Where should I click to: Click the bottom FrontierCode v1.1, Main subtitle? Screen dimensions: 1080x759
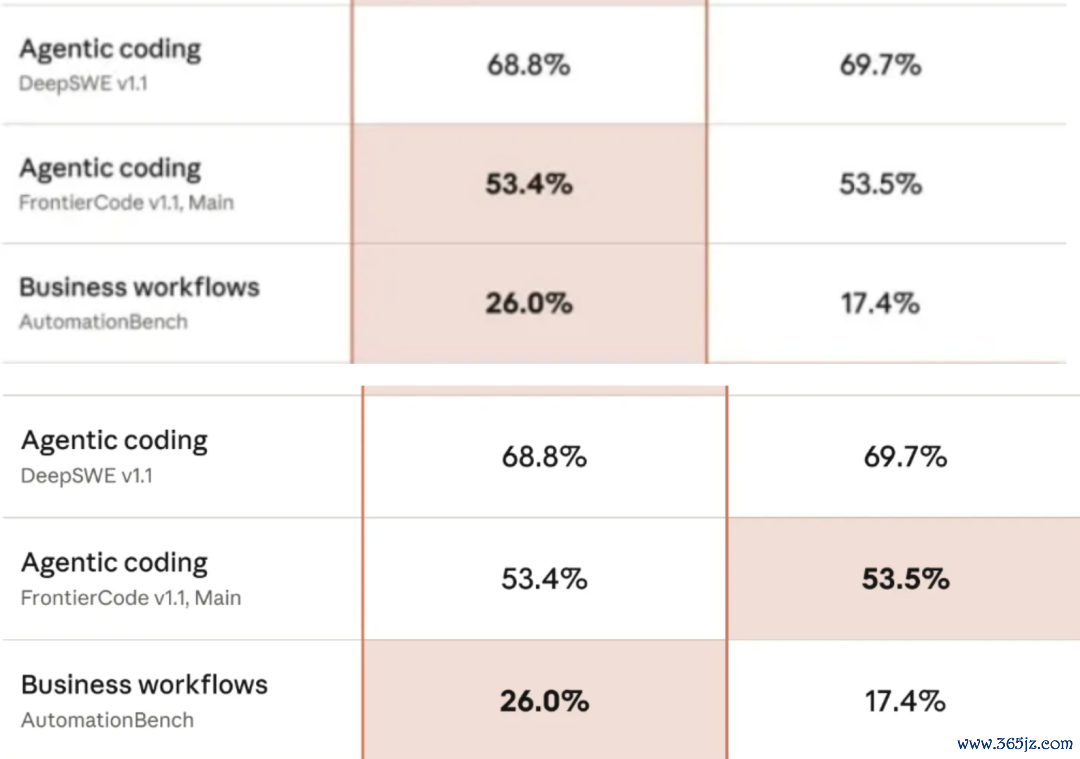131,598
